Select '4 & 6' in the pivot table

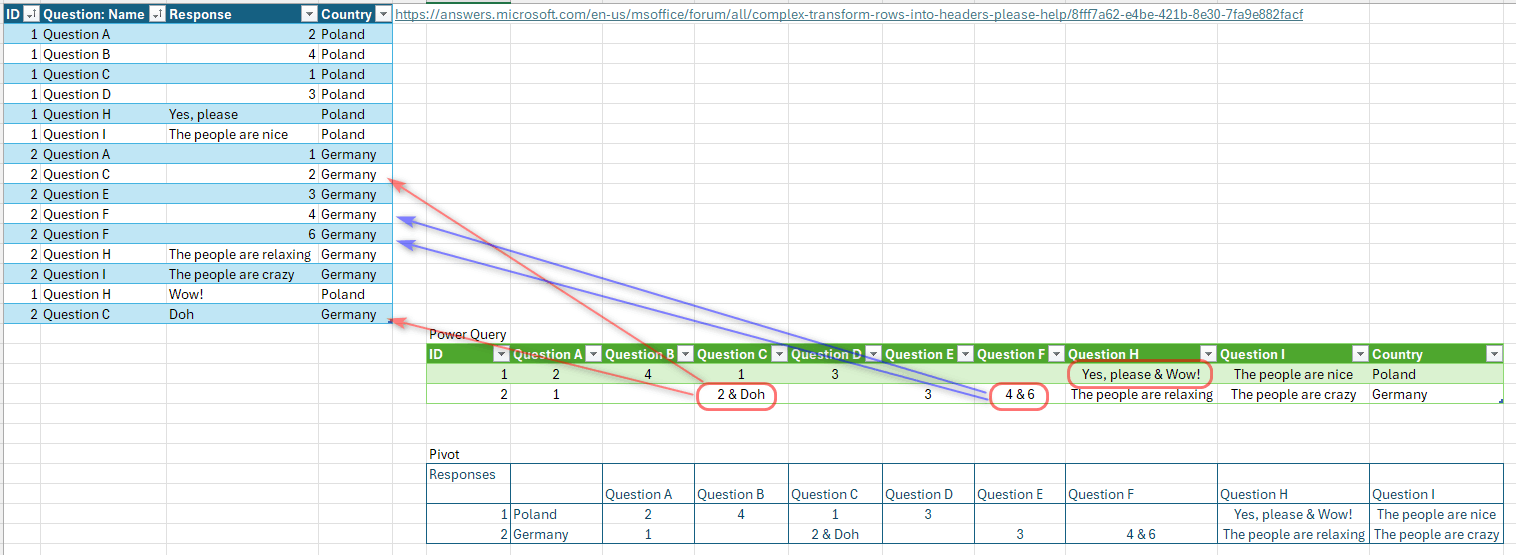pyautogui.click(x=1141, y=534)
